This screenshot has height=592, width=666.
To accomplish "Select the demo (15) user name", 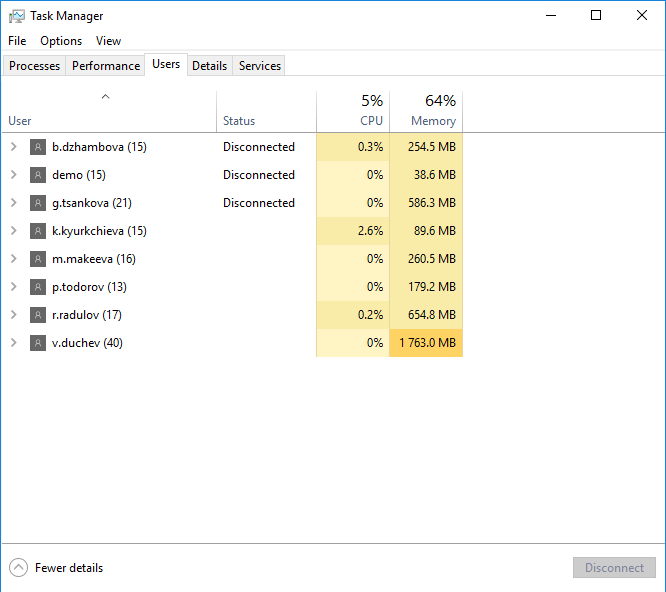I will (79, 175).
